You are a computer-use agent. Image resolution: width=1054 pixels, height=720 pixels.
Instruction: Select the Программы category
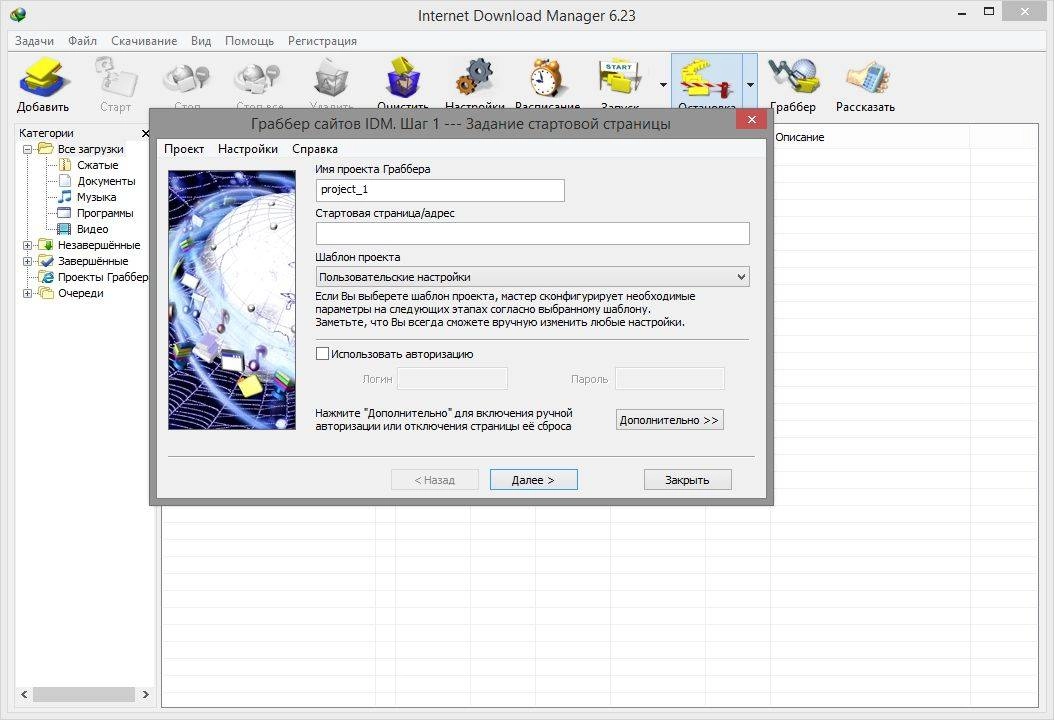tap(105, 213)
